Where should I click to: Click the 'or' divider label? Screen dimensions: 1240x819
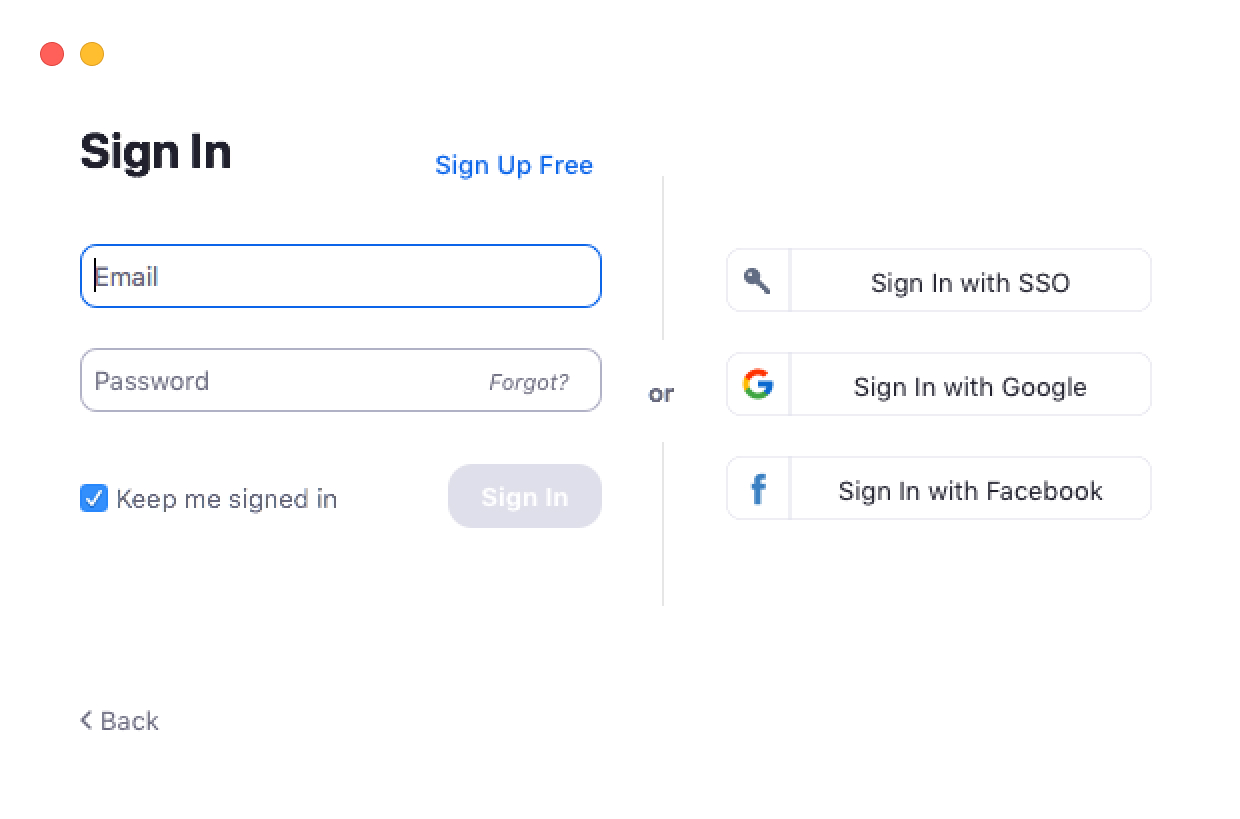click(x=661, y=394)
